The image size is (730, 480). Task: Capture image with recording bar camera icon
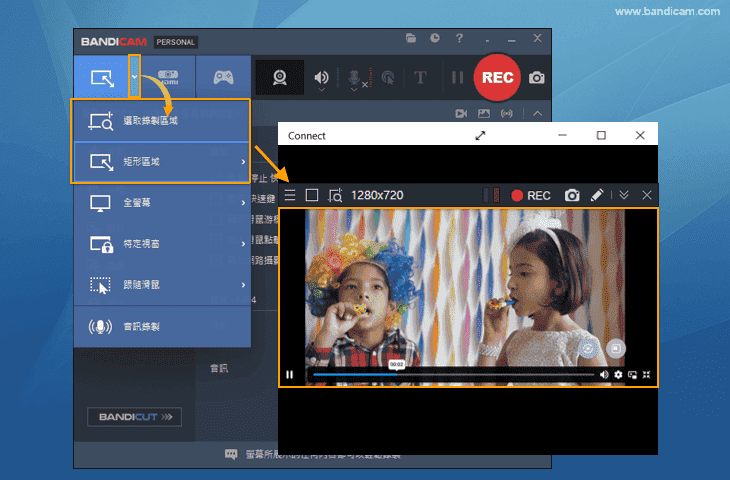572,196
